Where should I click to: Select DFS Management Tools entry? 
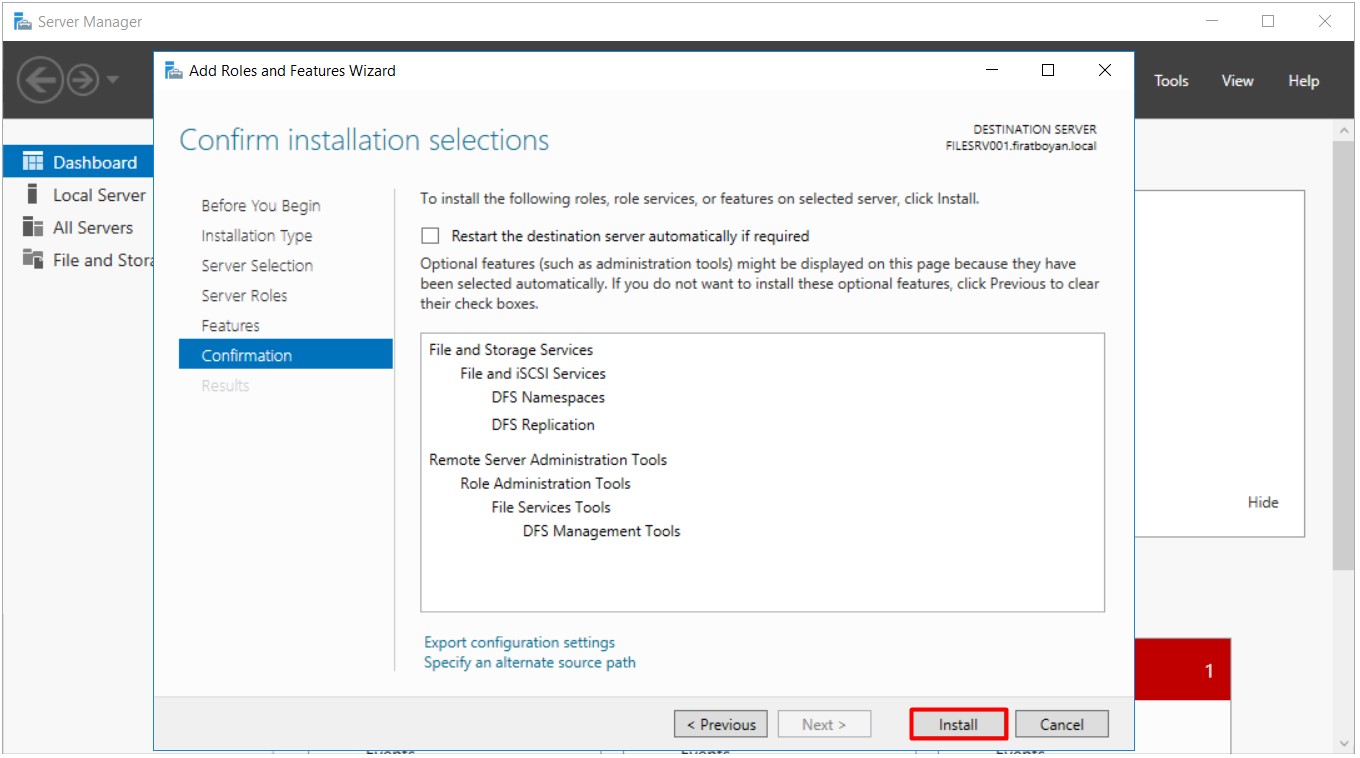(601, 531)
